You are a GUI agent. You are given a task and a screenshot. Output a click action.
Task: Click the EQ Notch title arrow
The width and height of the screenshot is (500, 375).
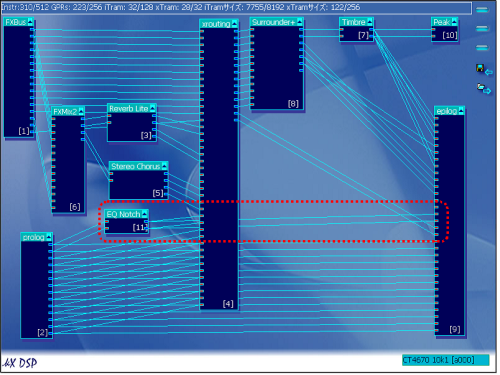coord(144,214)
